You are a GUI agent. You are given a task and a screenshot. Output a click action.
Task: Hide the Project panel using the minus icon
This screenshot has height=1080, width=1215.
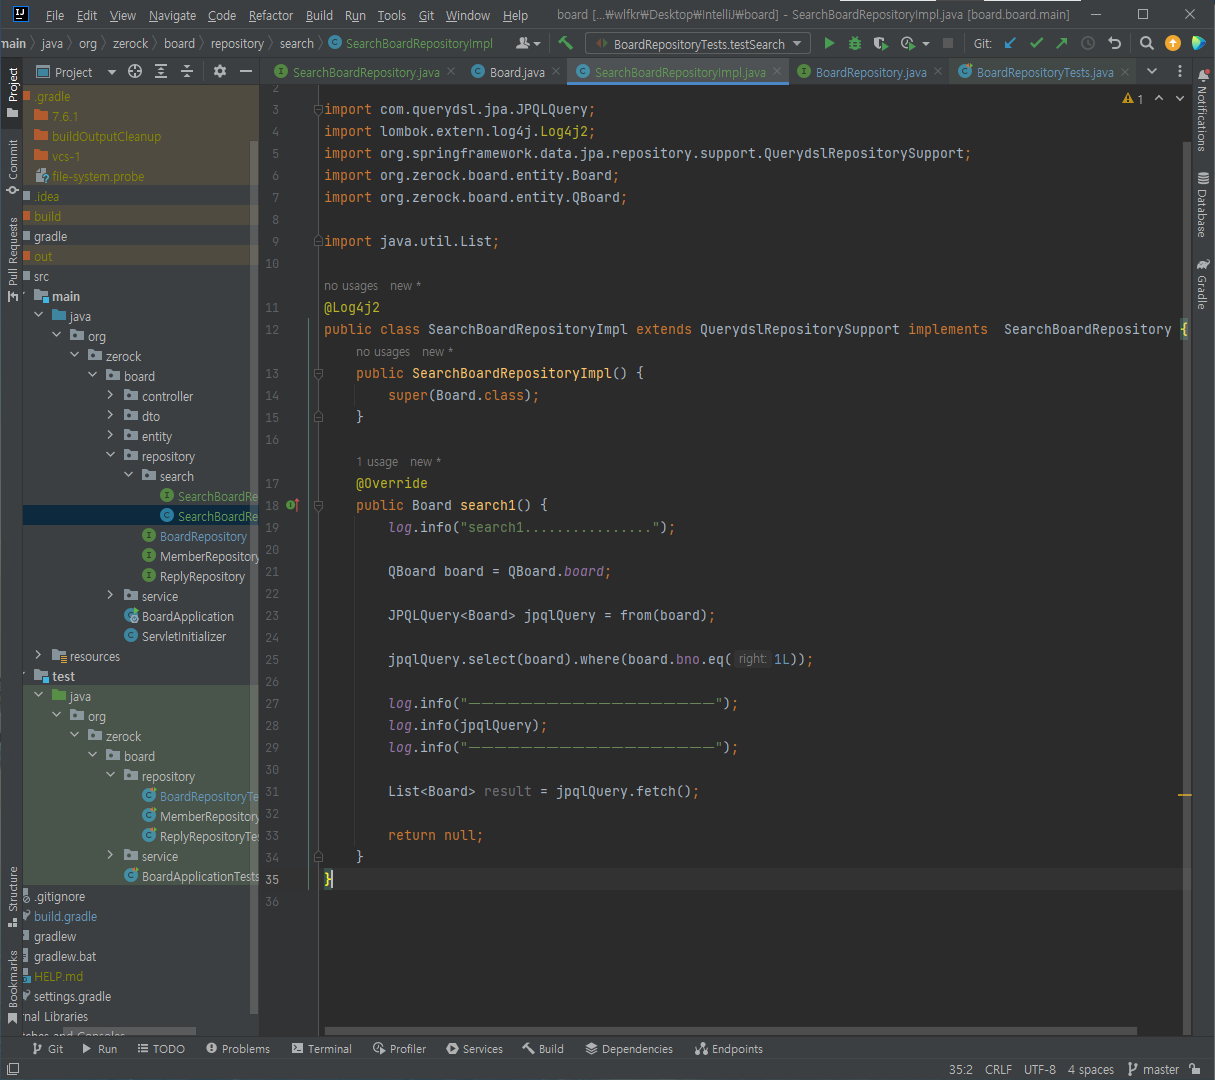(x=246, y=72)
